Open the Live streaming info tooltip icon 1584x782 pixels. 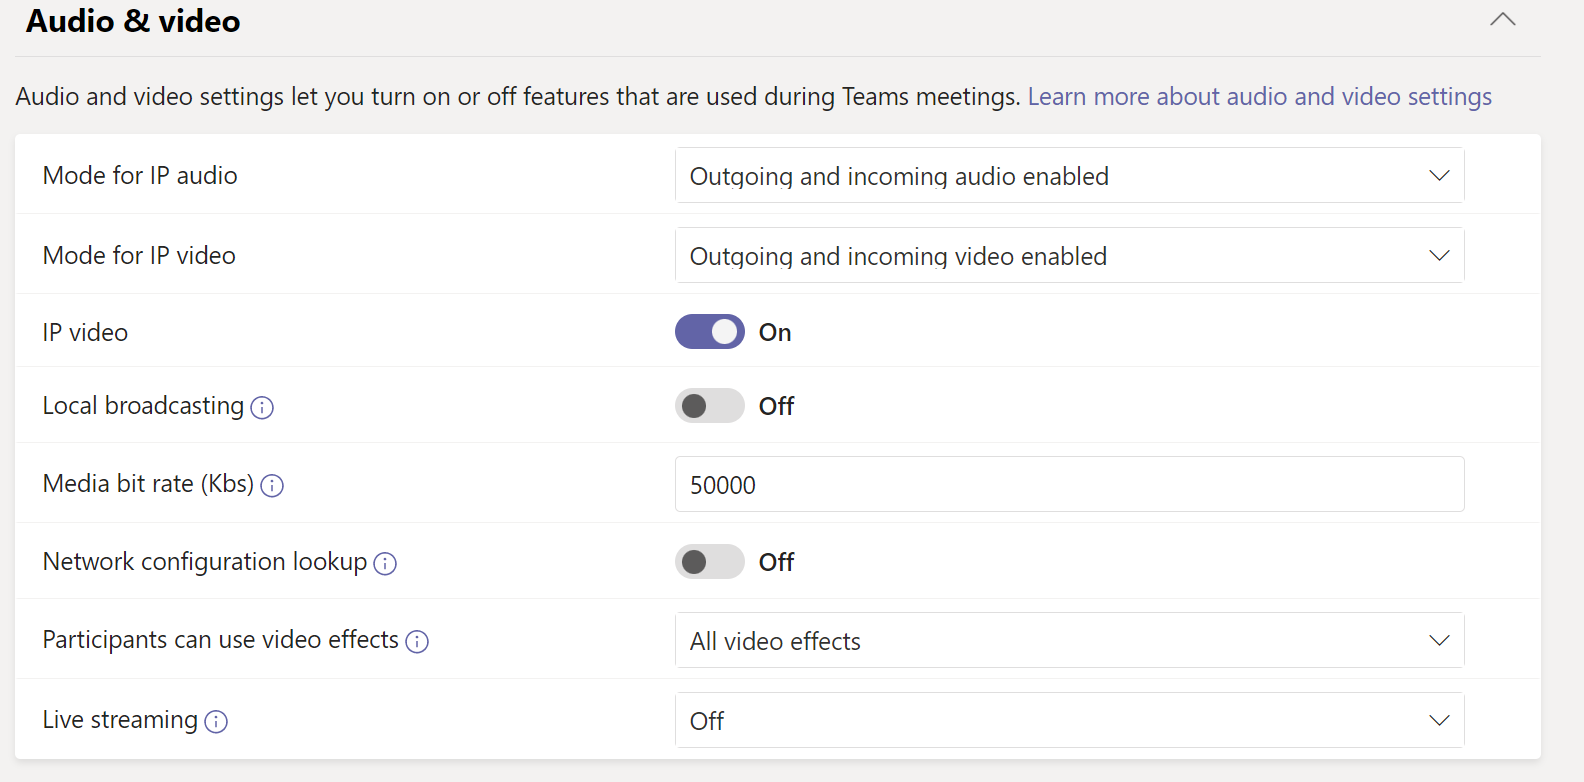coord(216,721)
